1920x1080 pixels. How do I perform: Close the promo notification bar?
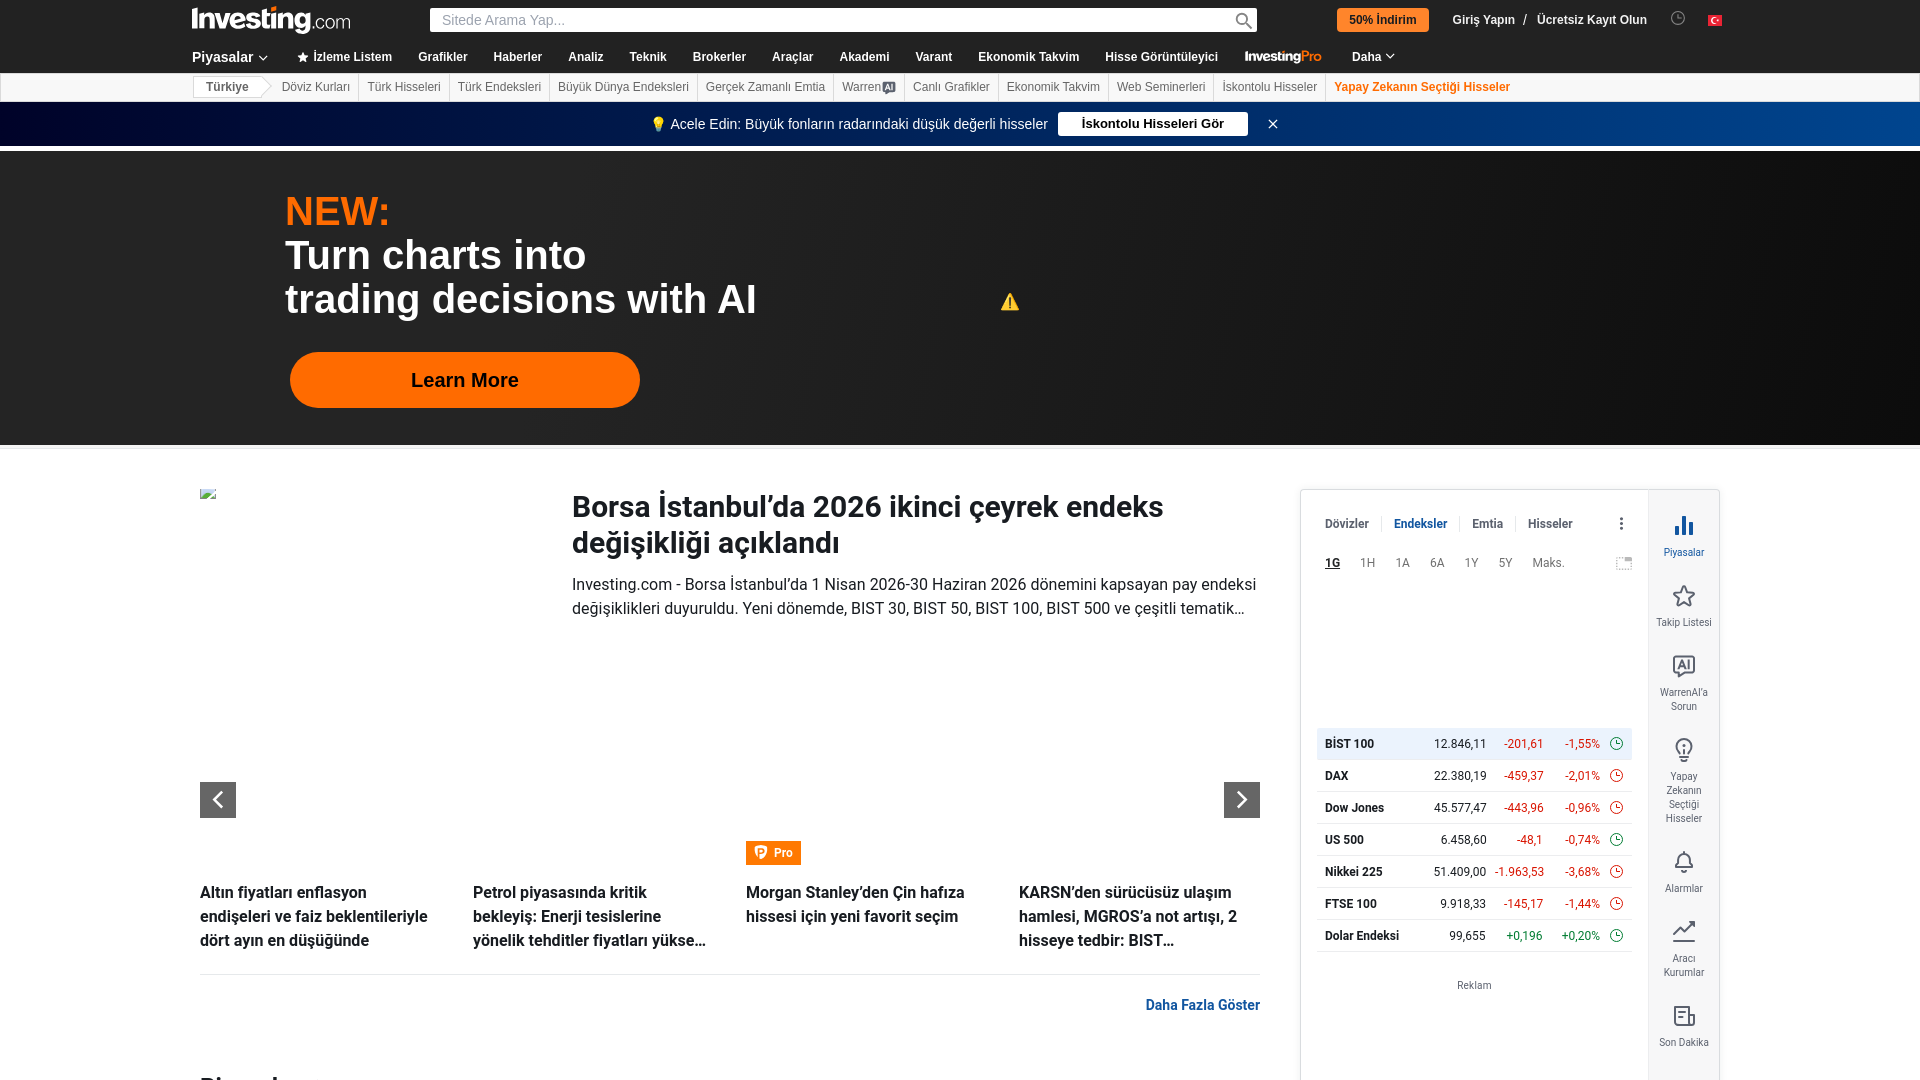coord(1273,124)
